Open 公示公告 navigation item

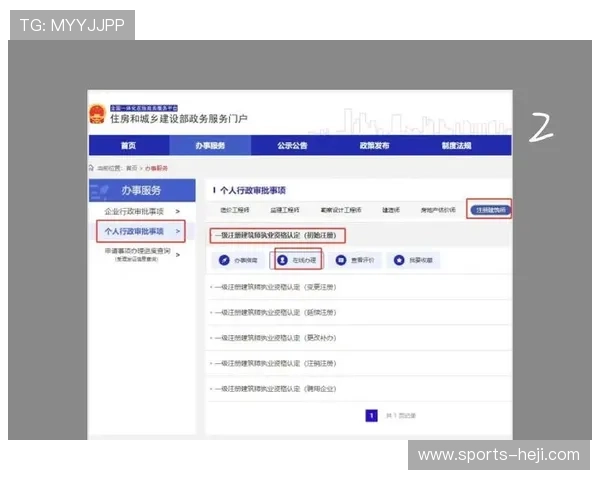coord(292,145)
